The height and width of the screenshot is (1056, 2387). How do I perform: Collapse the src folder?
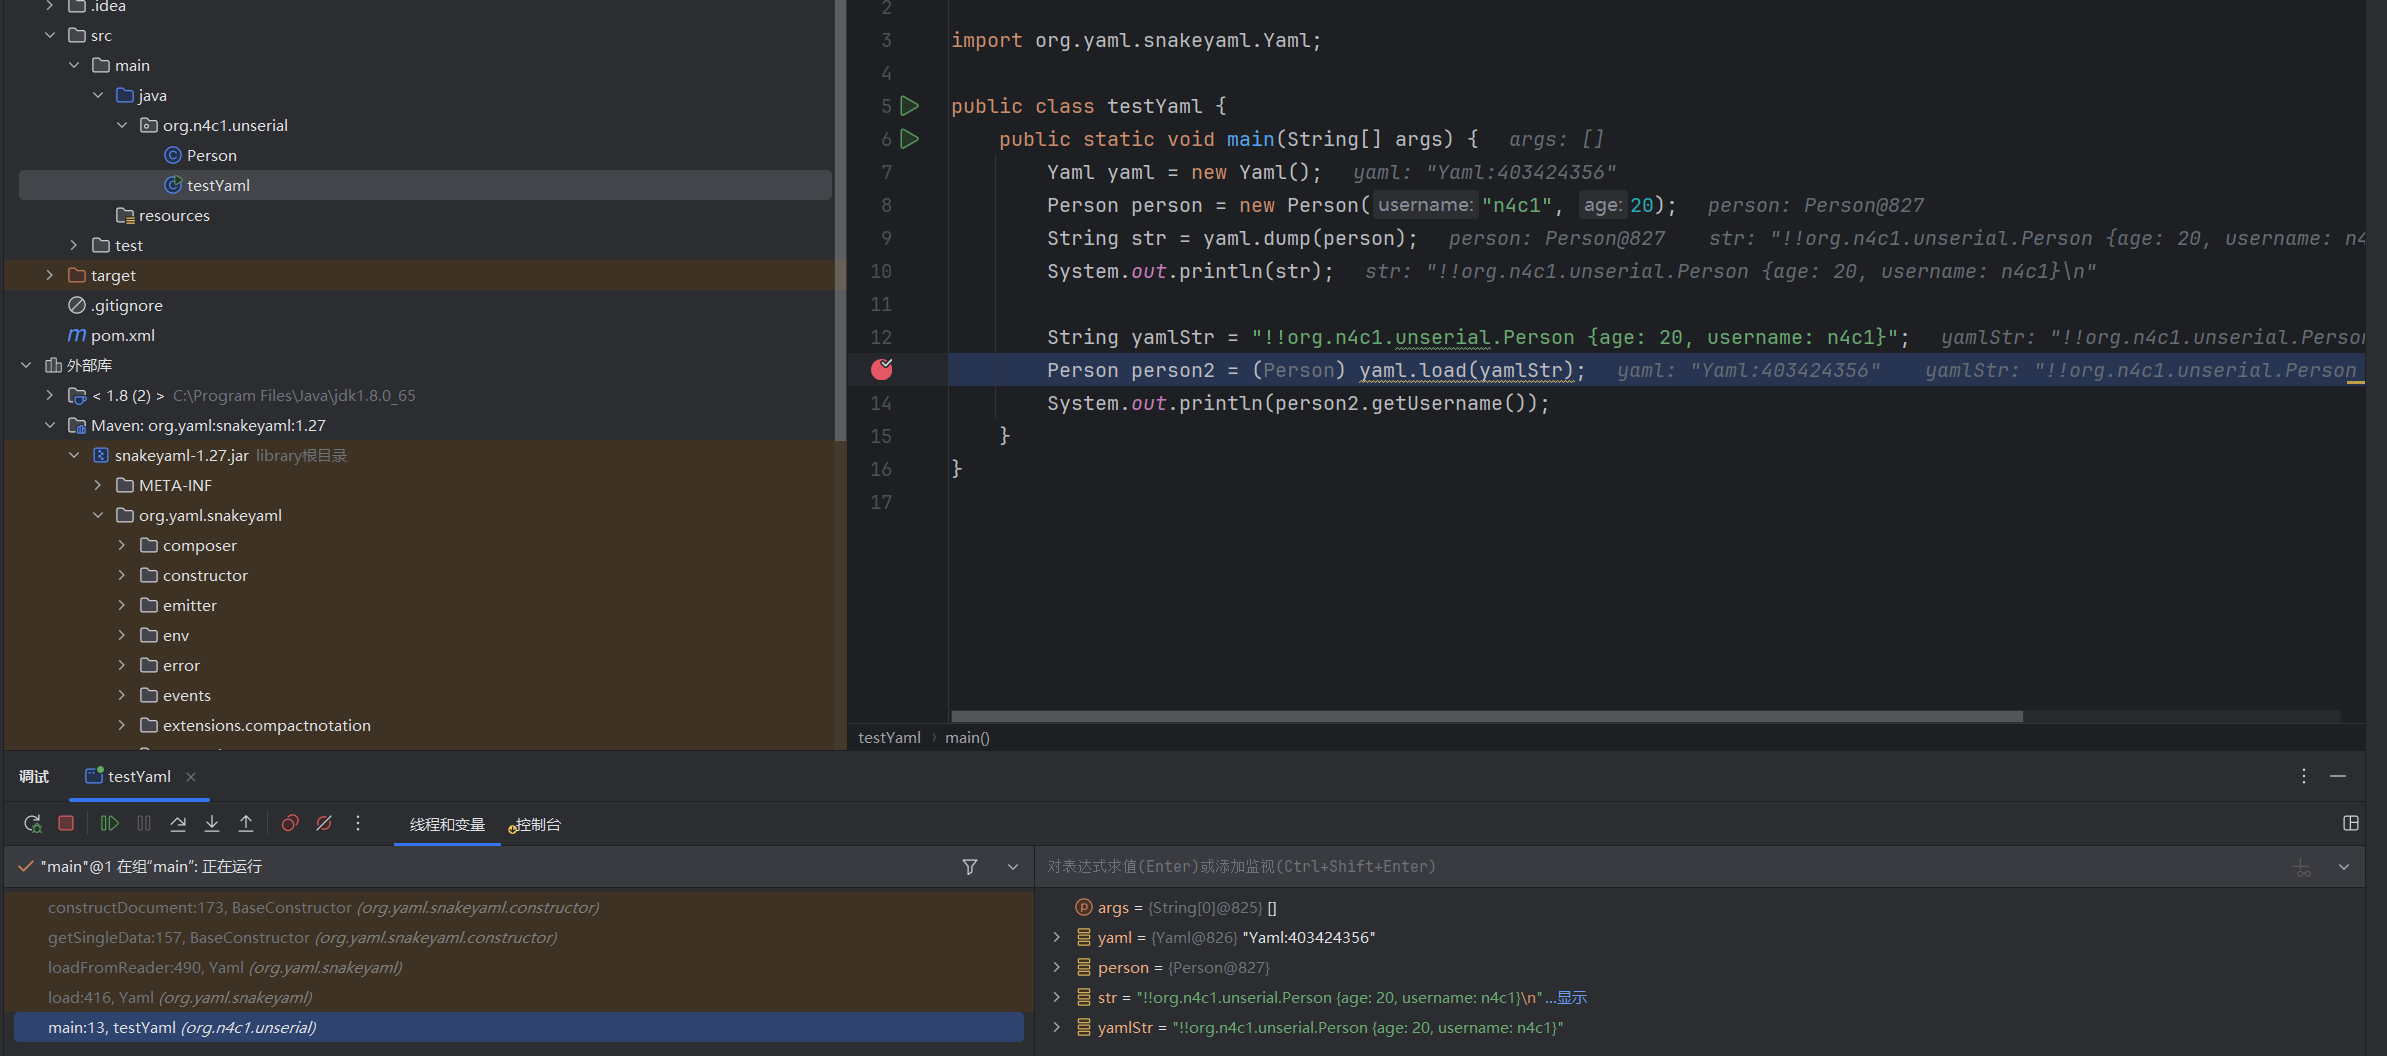pos(50,35)
